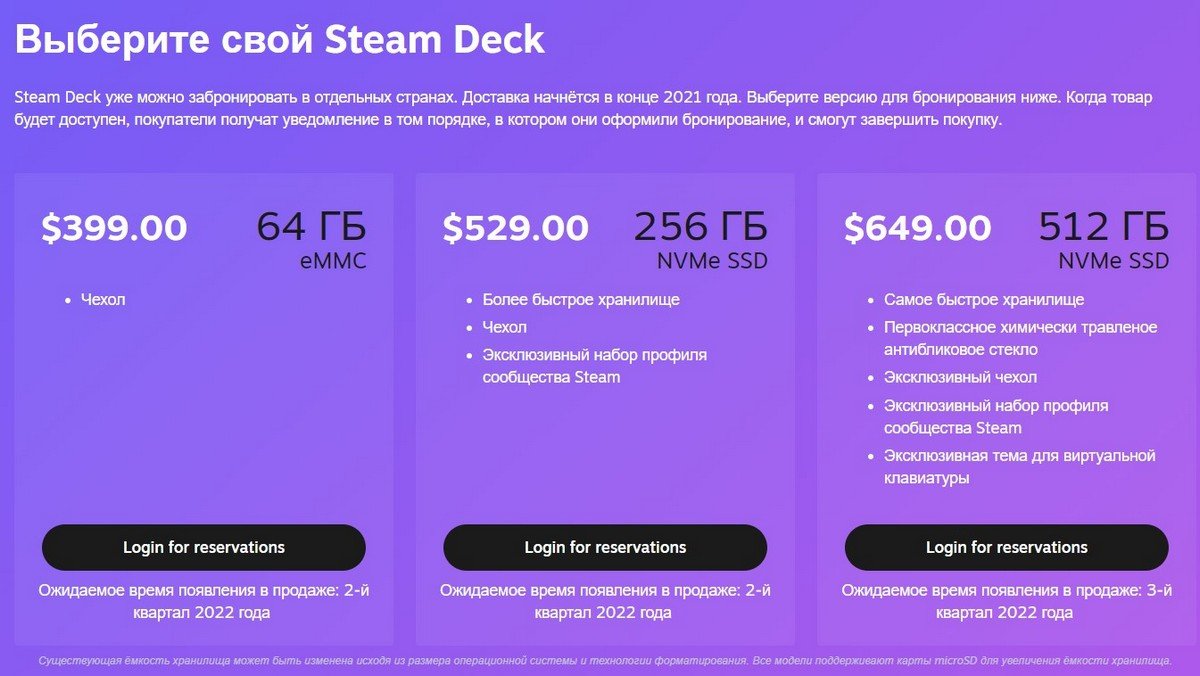The image size is (1200, 676).
Task: Click Login for reservations under $529 model
Action: 604,547
